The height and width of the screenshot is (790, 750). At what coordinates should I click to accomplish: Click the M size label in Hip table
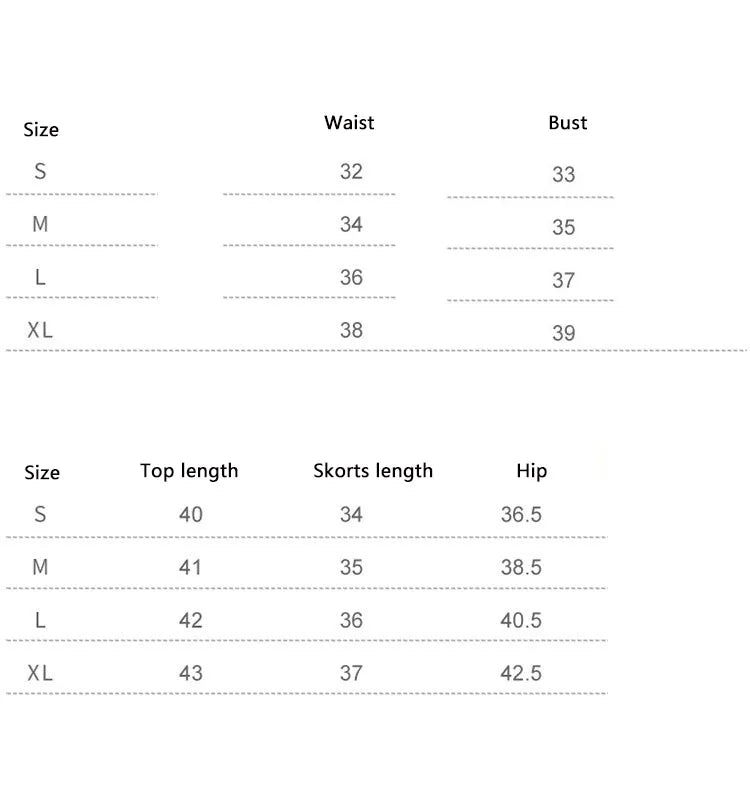[x=40, y=568]
